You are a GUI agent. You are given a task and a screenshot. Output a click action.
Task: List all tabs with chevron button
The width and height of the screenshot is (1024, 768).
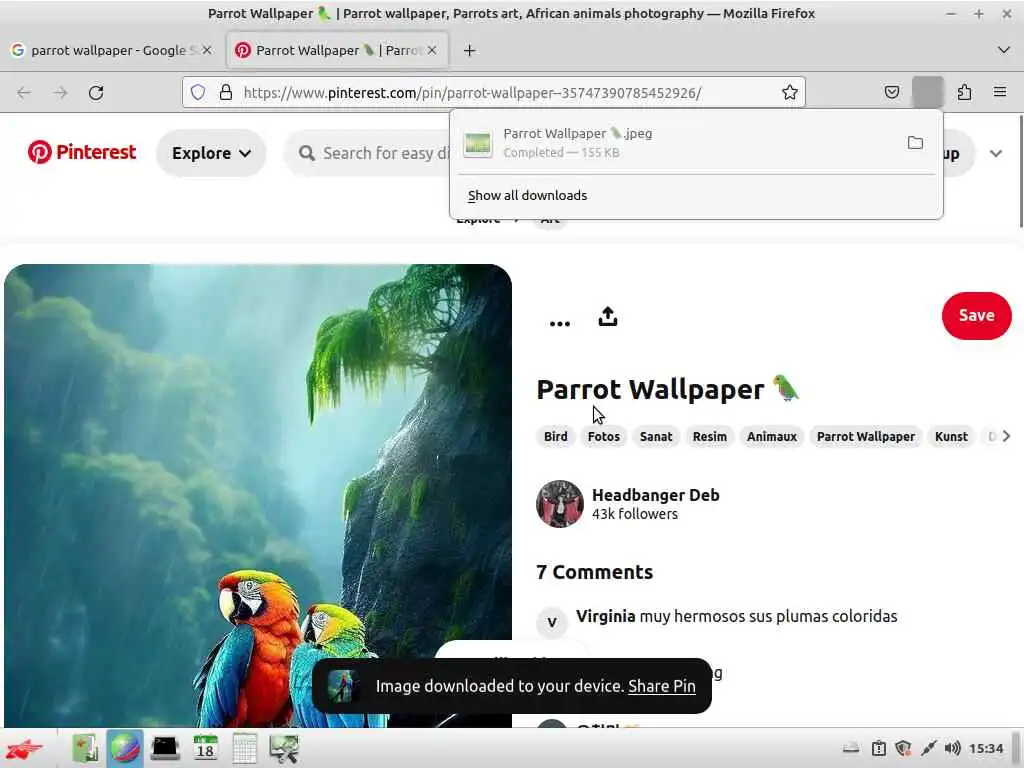pyautogui.click(x=1004, y=50)
